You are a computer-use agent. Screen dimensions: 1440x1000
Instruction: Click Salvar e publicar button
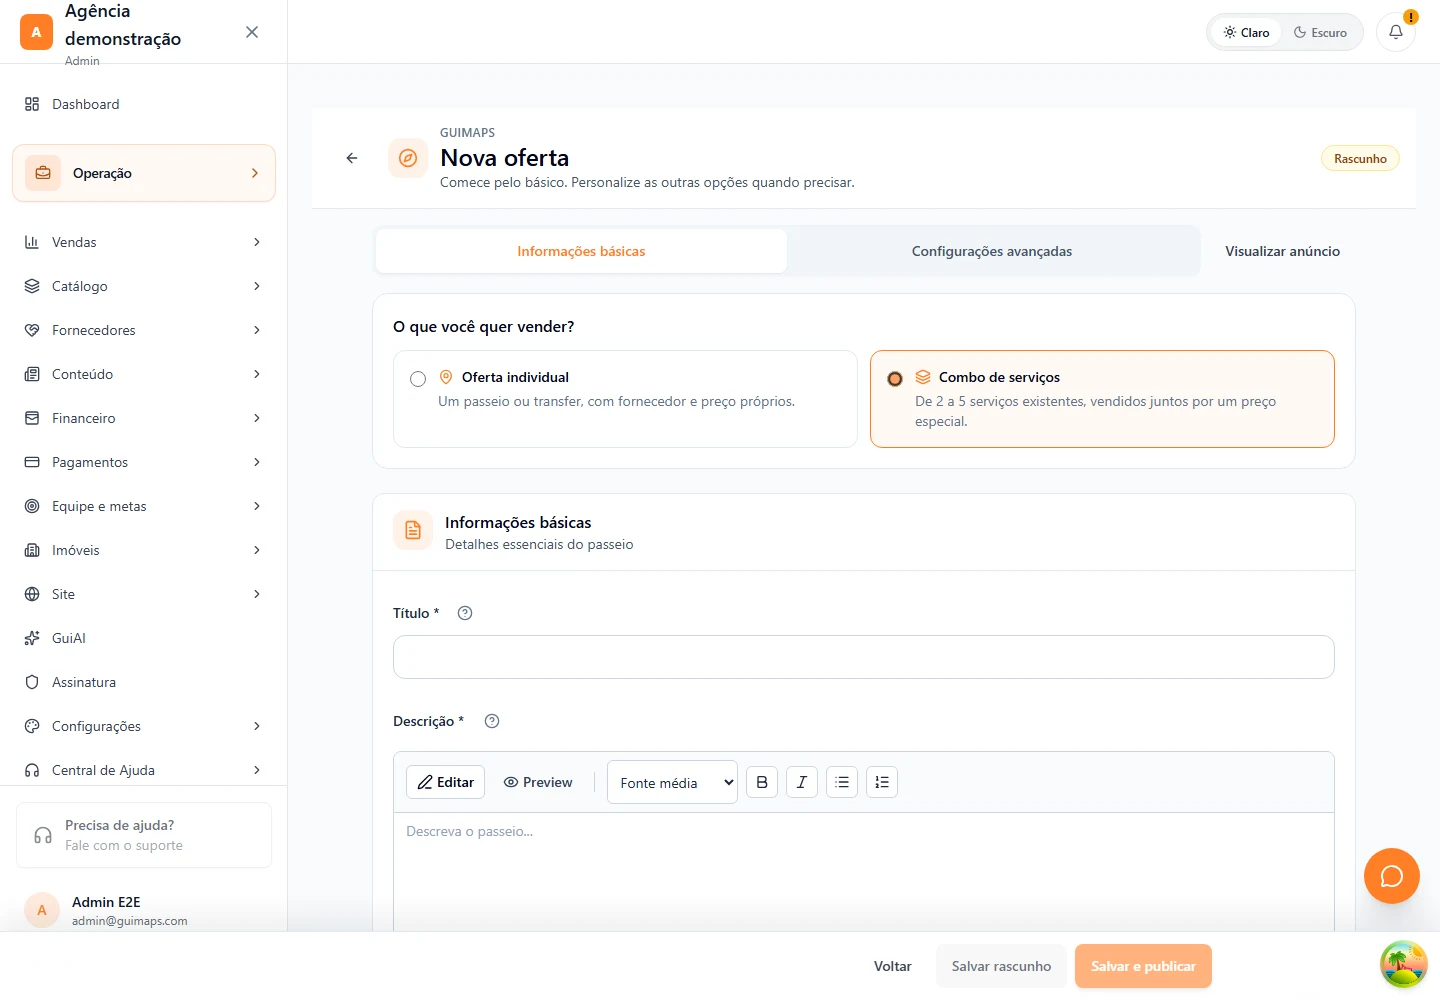tap(1143, 966)
